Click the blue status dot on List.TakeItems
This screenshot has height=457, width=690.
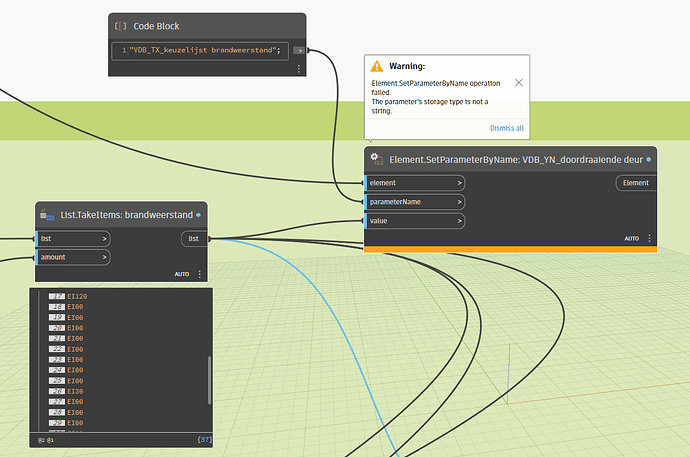[198, 214]
